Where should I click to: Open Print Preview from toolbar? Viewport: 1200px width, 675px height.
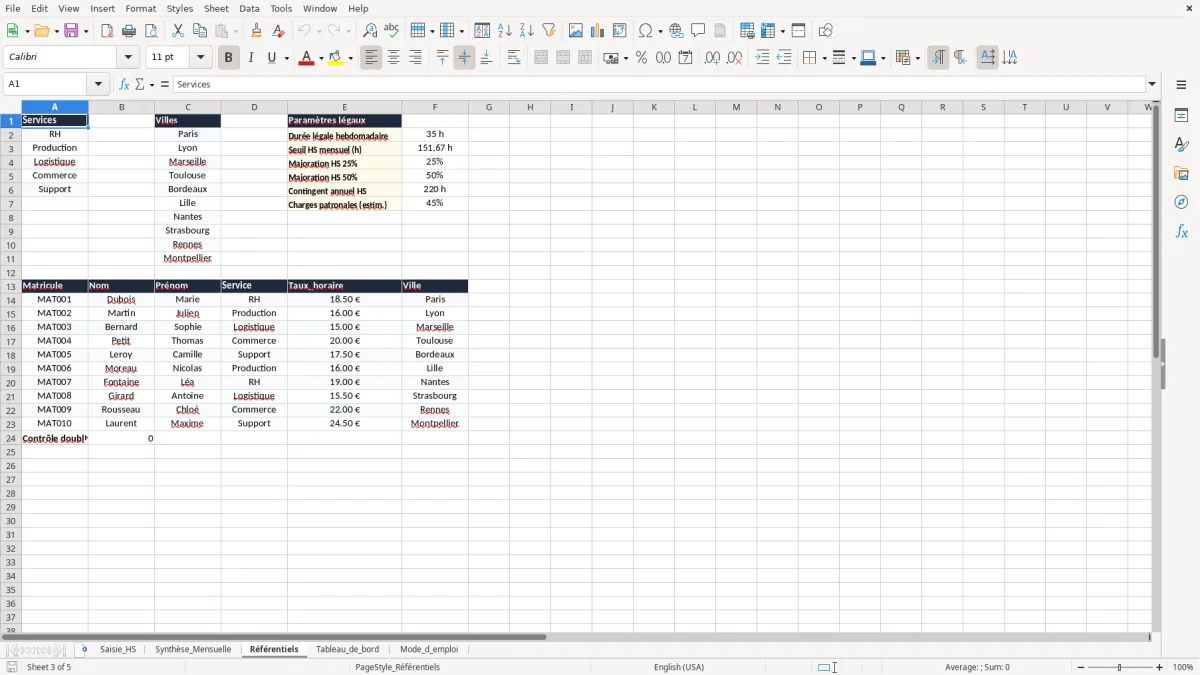pyautogui.click(x=151, y=31)
